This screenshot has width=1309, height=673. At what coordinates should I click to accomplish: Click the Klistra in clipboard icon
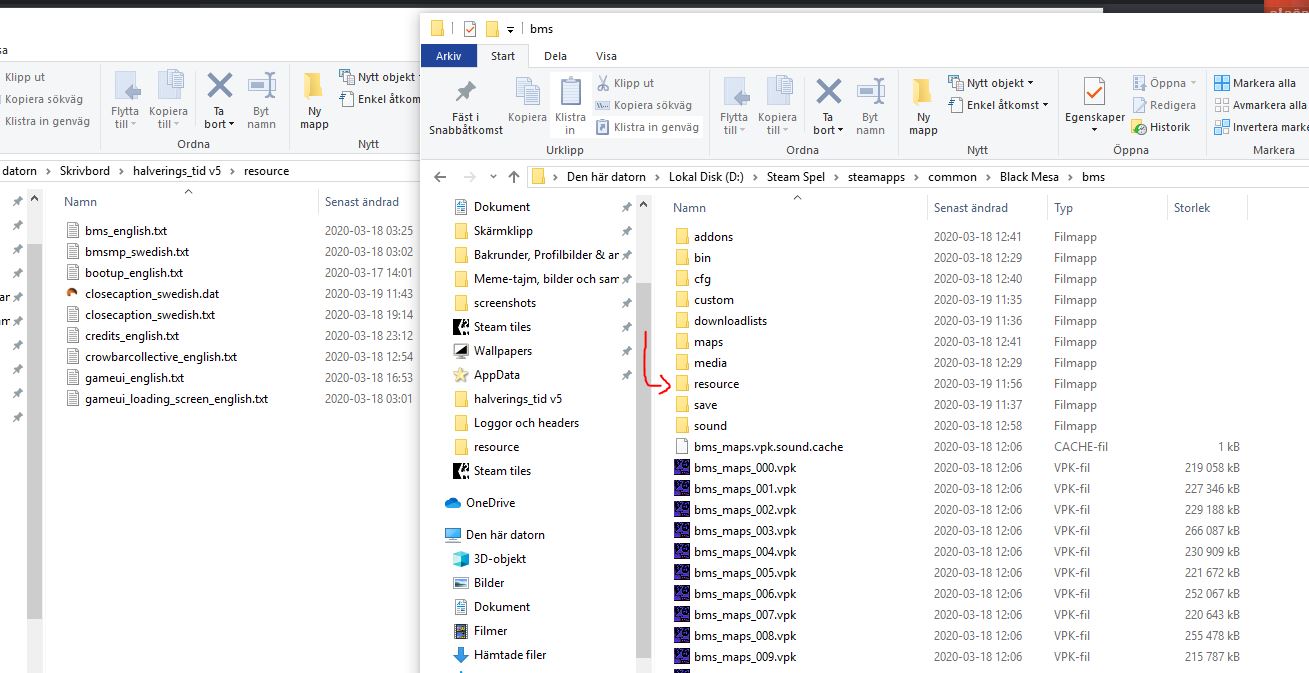pyautogui.click(x=570, y=92)
